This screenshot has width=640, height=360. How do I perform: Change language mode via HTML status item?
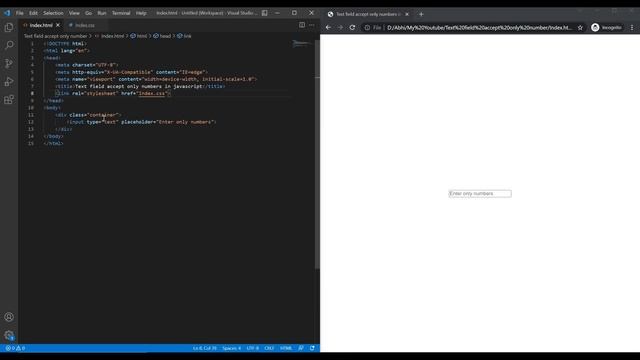[286, 348]
